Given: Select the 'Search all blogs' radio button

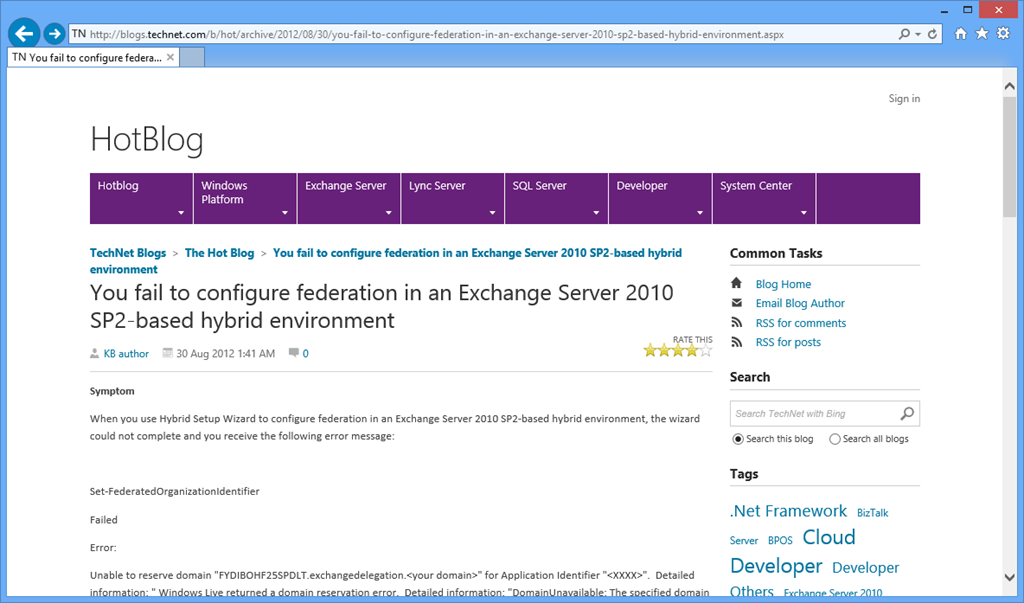Looking at the screenshot, I should (835, 439).
